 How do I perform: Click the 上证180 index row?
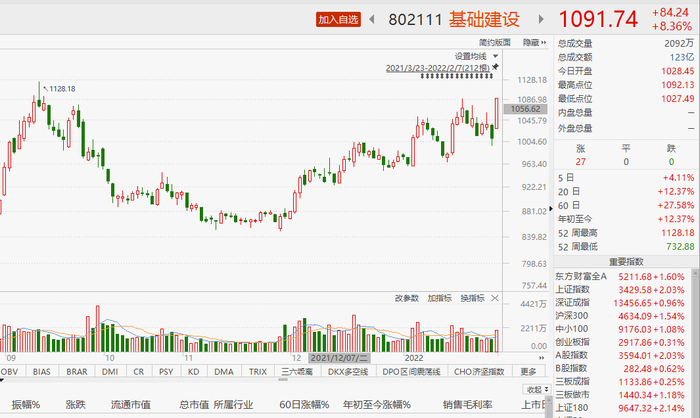click(x=622, y=408)
